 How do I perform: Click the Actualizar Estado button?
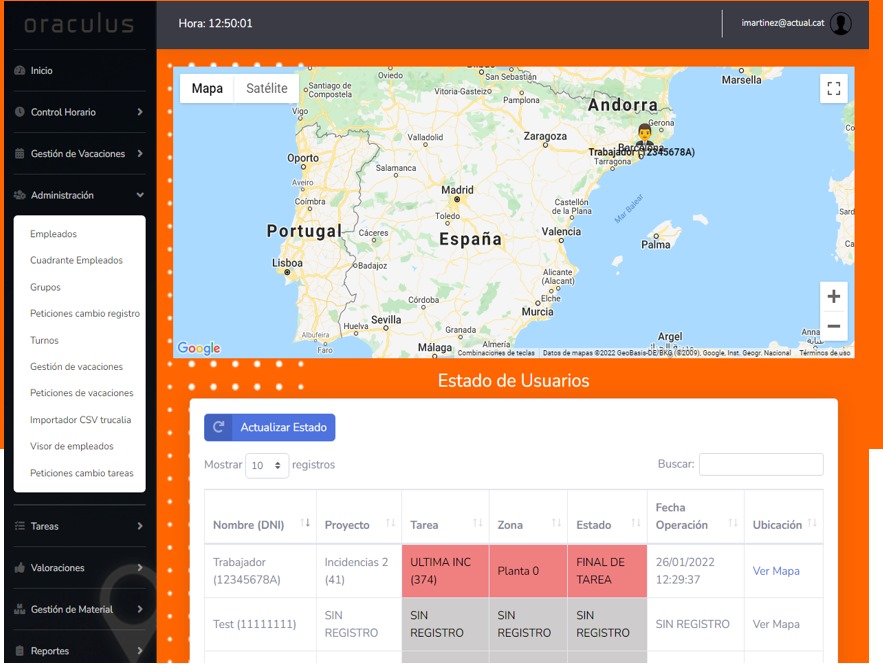tap(270, 427)
